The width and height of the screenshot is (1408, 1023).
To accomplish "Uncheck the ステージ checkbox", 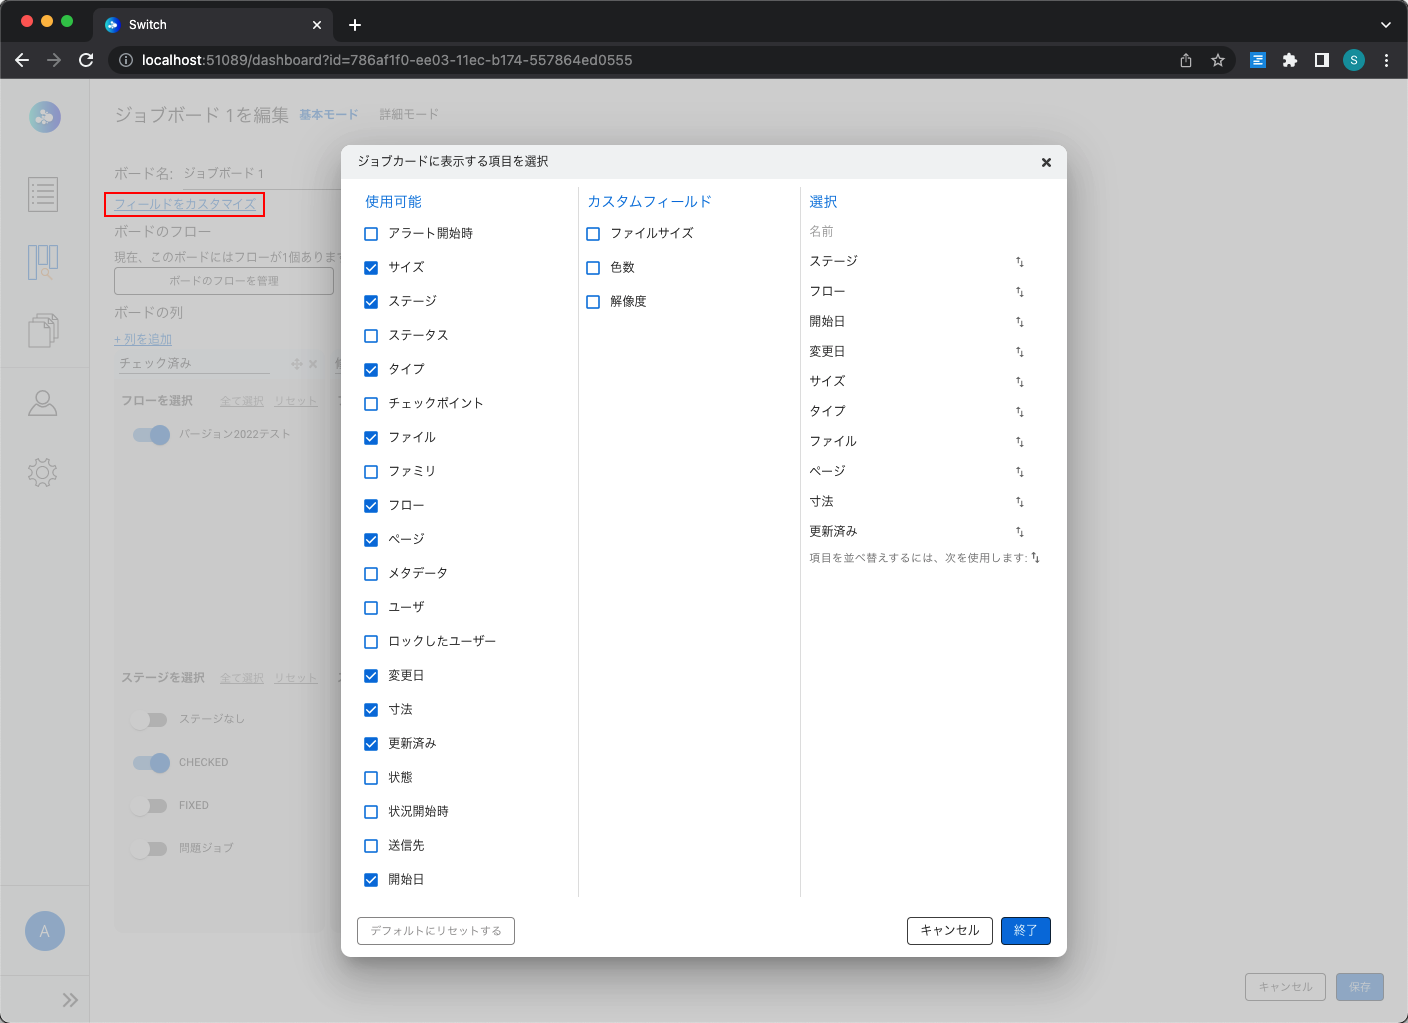I will coord(371,302).
